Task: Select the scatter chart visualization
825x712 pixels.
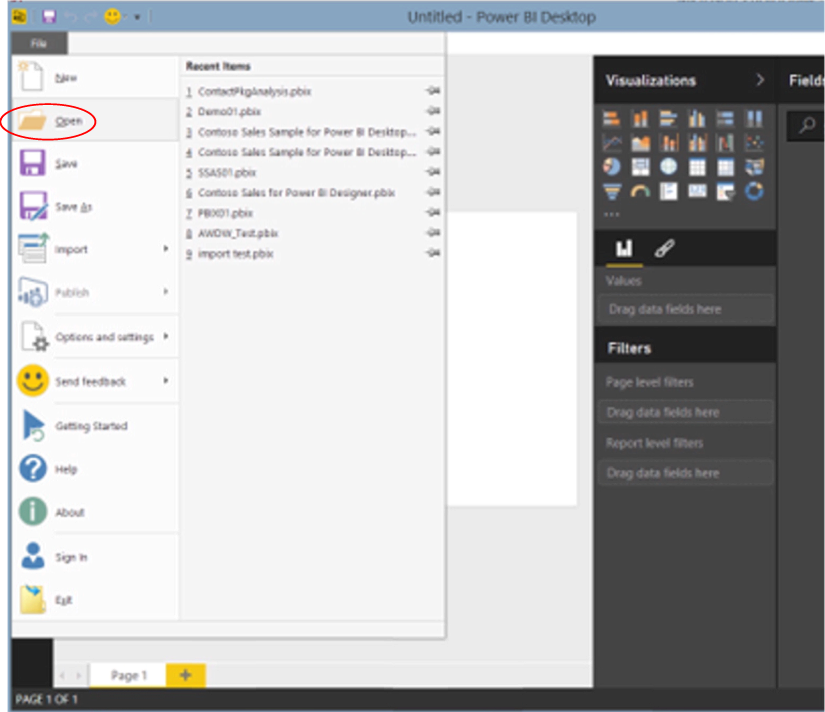Action: tap(754, 143)
